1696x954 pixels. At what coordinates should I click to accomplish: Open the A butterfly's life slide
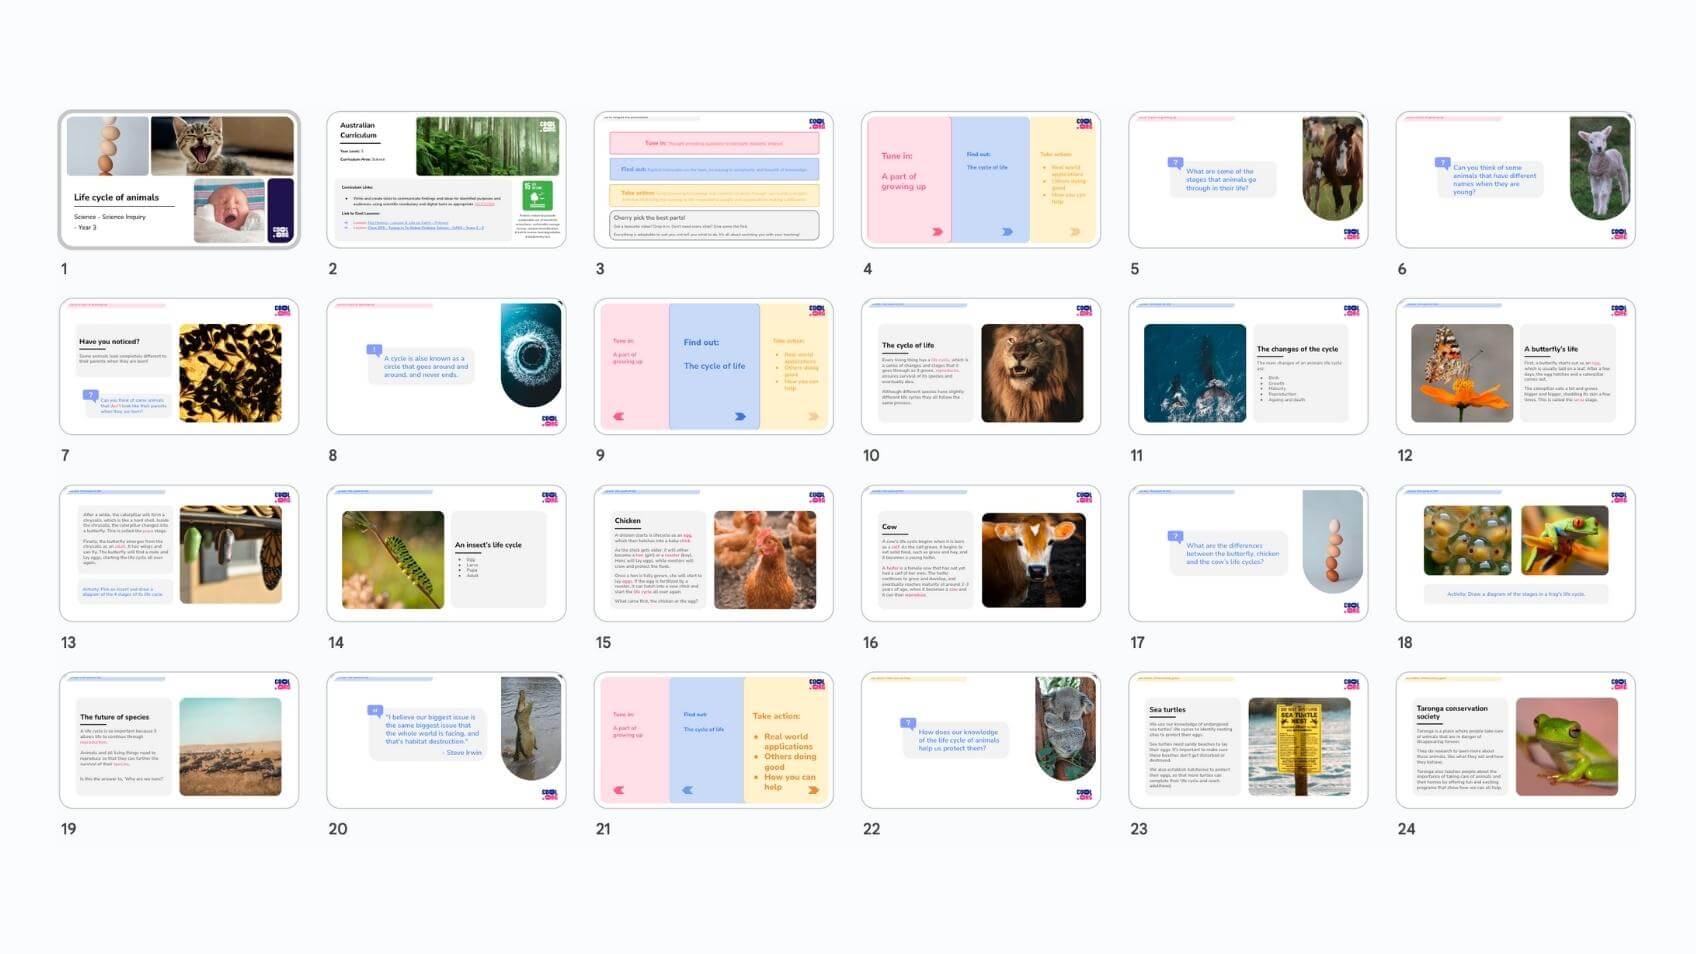click(x=1515, y=367)
